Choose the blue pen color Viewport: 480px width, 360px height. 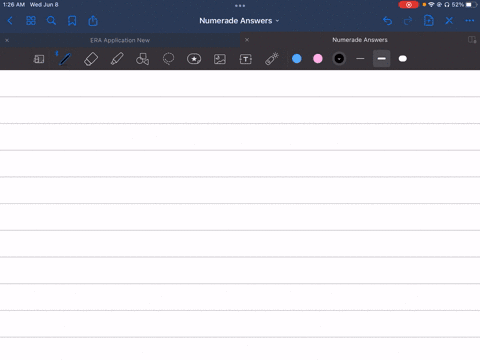297,59
